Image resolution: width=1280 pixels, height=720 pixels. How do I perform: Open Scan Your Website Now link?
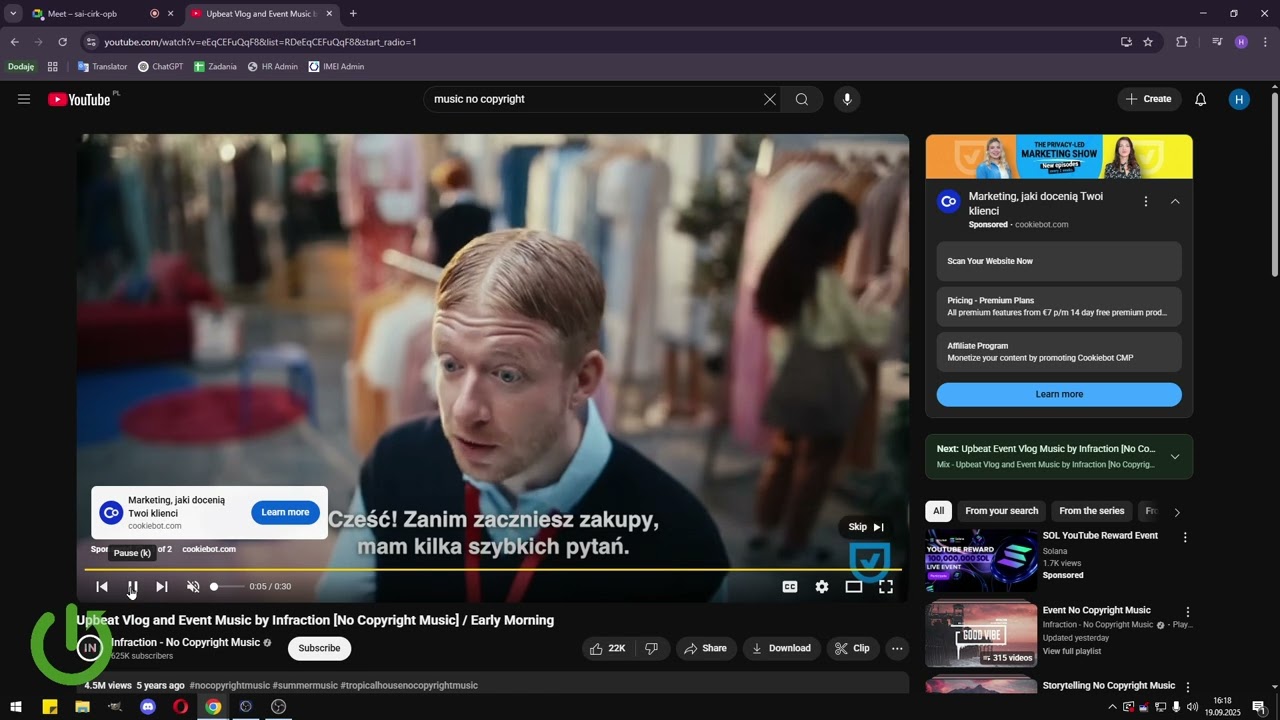tap(1059, 261)
